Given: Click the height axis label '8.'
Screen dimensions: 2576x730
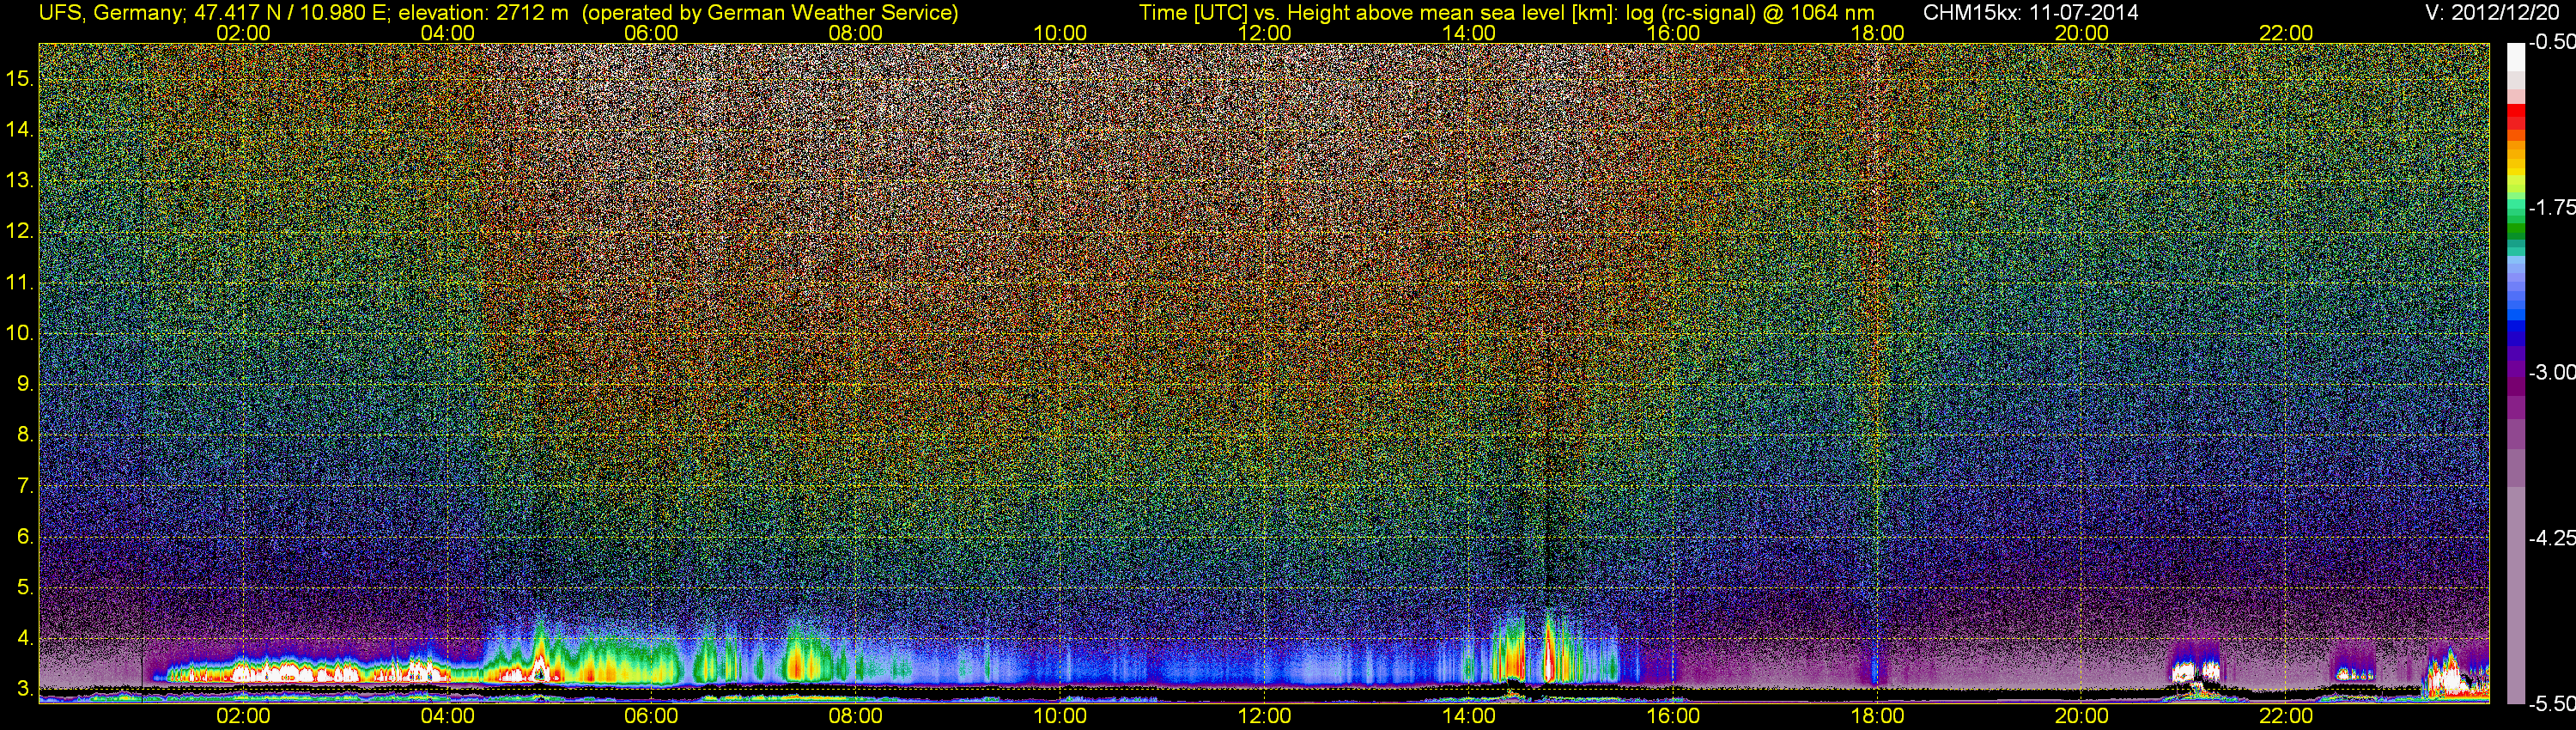Looking at the screenshot, I should [26, 434].
